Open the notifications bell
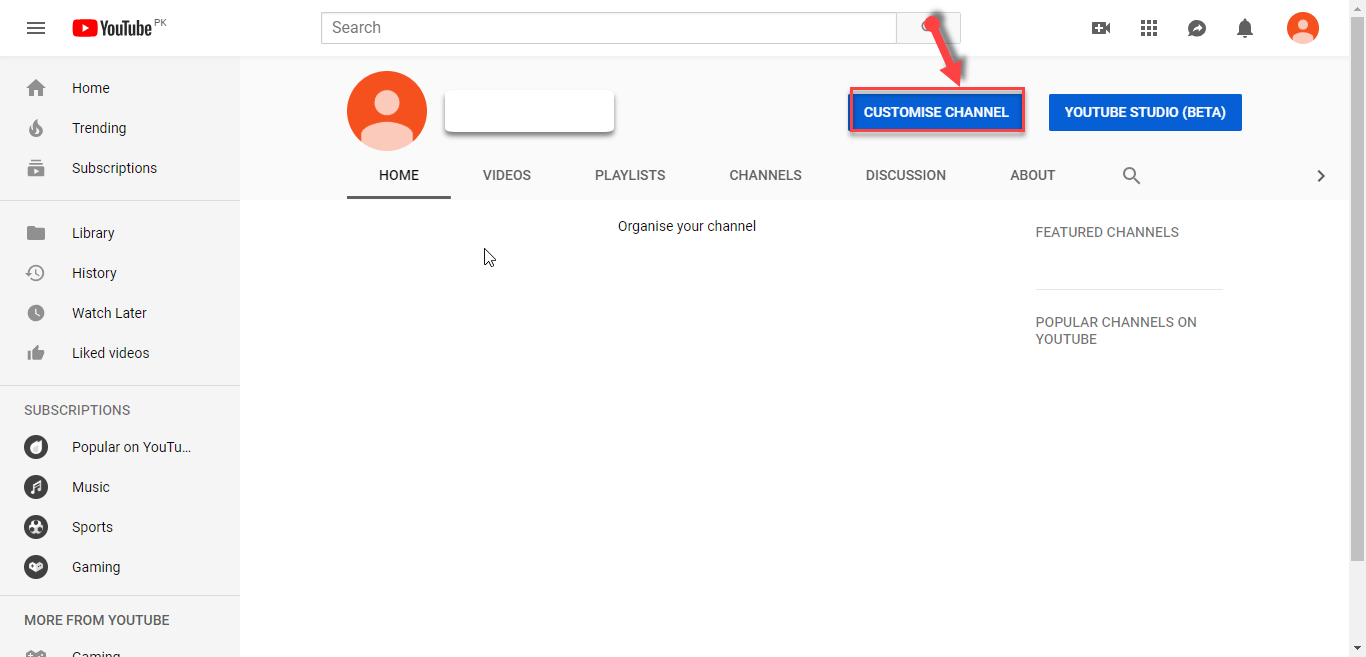 coord(1244,28)
